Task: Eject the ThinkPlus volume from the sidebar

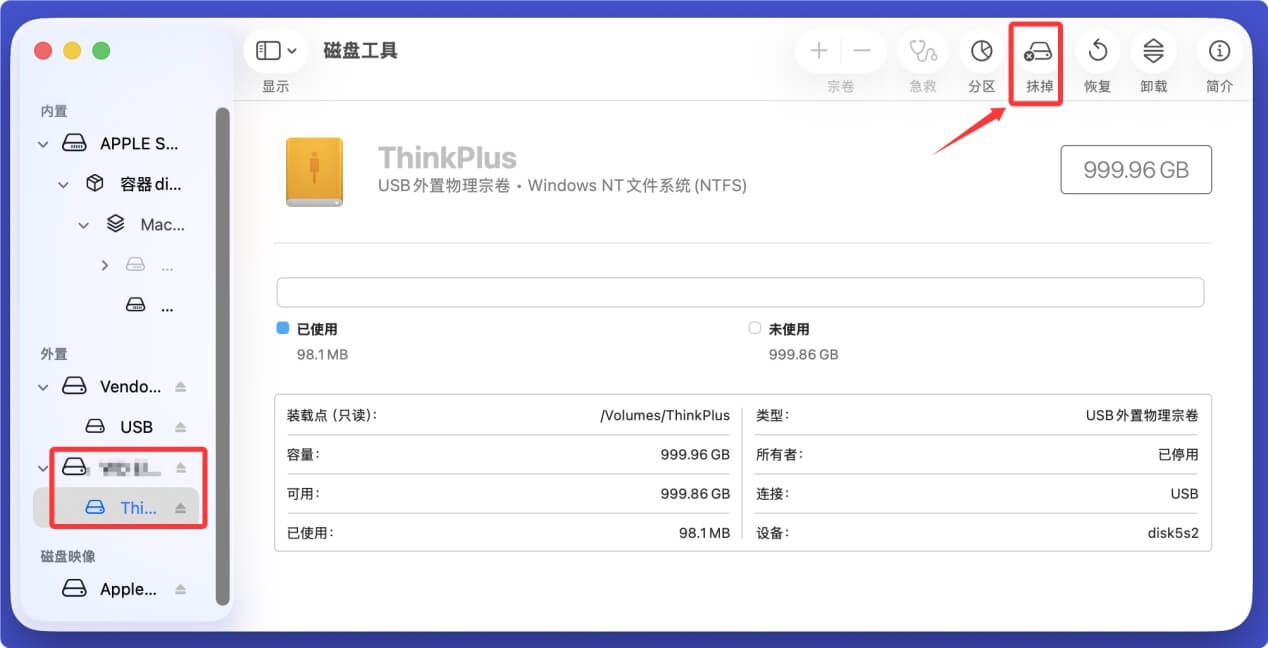Action: coord(182,507)
